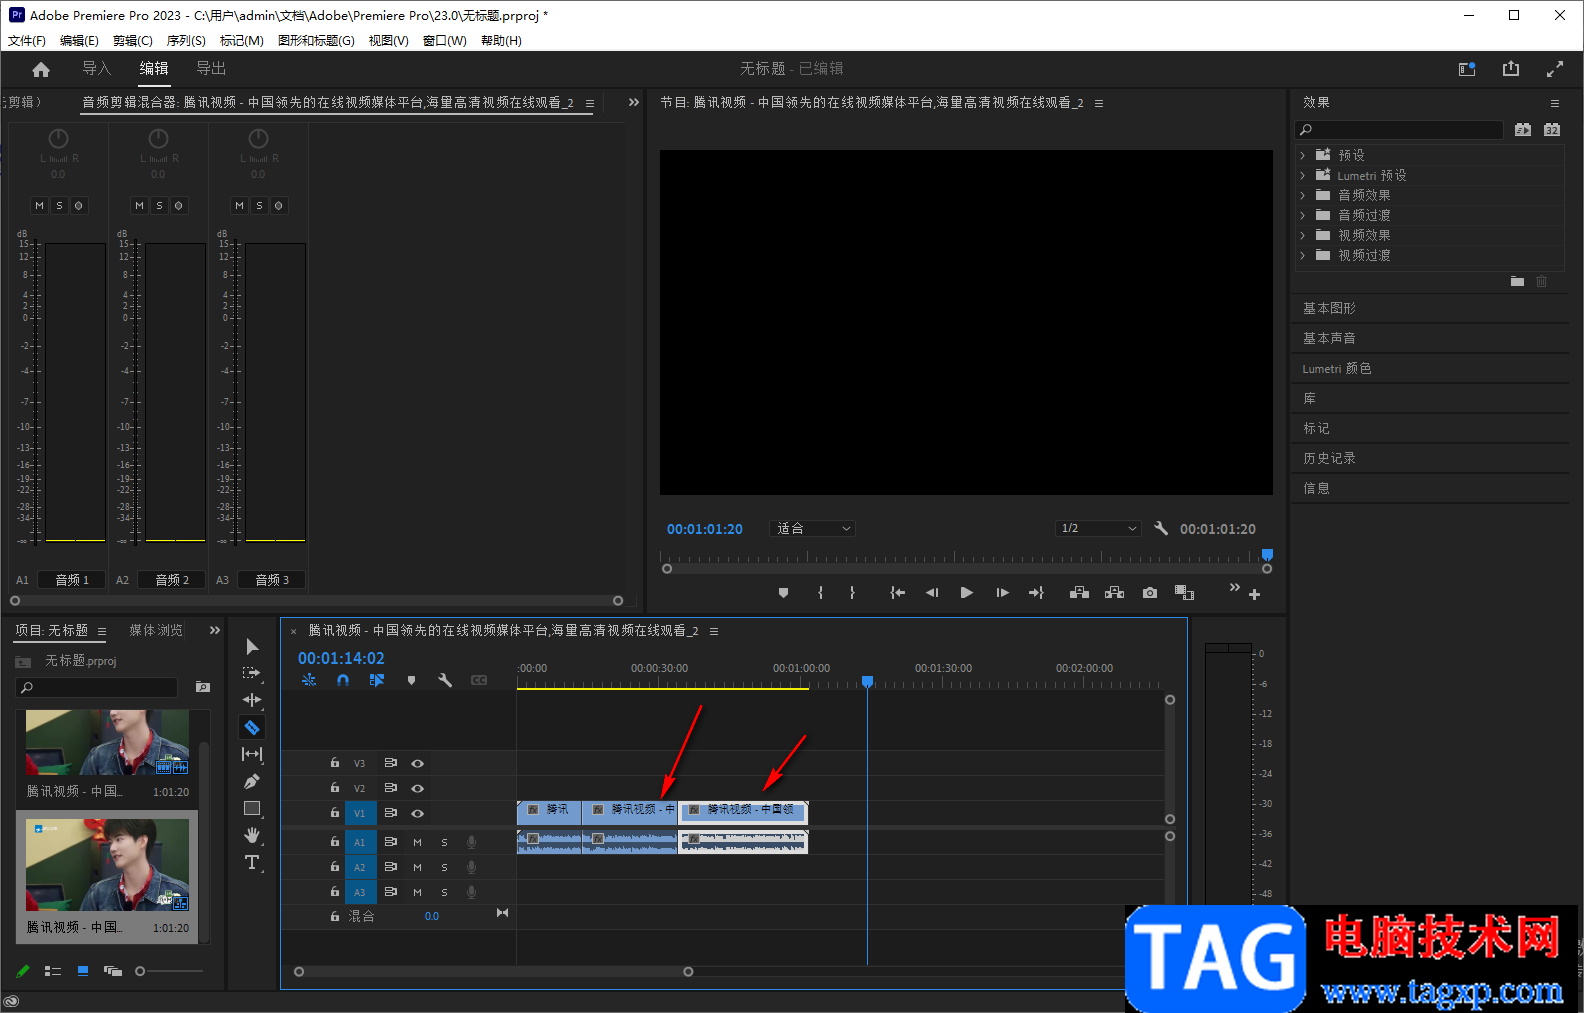Click Add Marker in Program monitor
Image resolution: width=1584 pixels, height=1013 pixels.
pyautogui.click(x=783, y=593)
